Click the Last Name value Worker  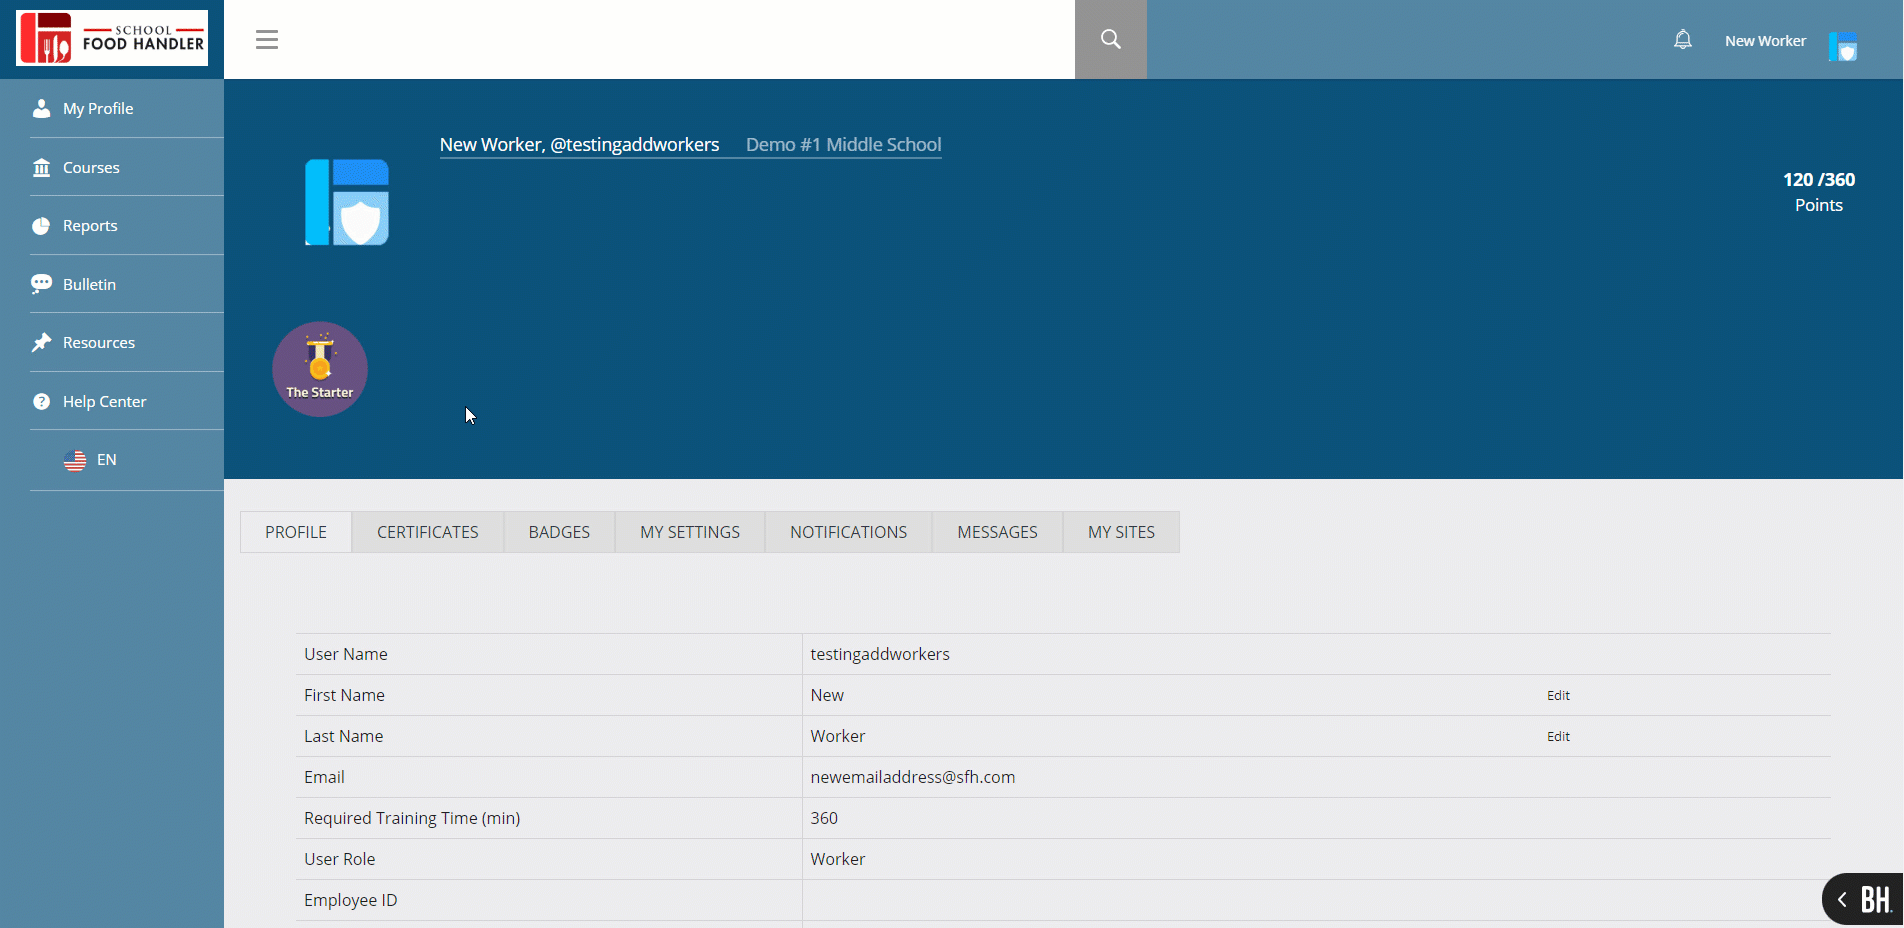point(838,736)
